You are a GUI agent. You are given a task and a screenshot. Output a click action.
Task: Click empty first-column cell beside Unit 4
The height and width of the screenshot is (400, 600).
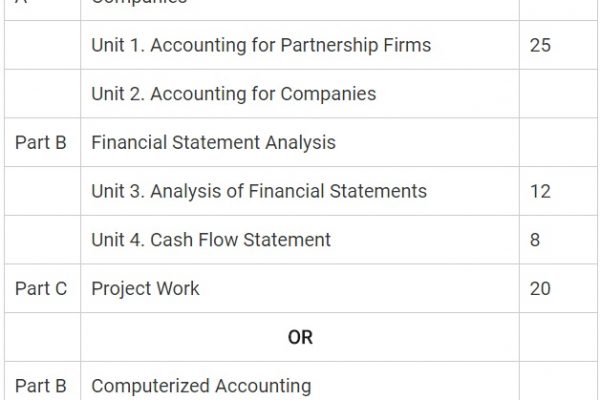41,240
